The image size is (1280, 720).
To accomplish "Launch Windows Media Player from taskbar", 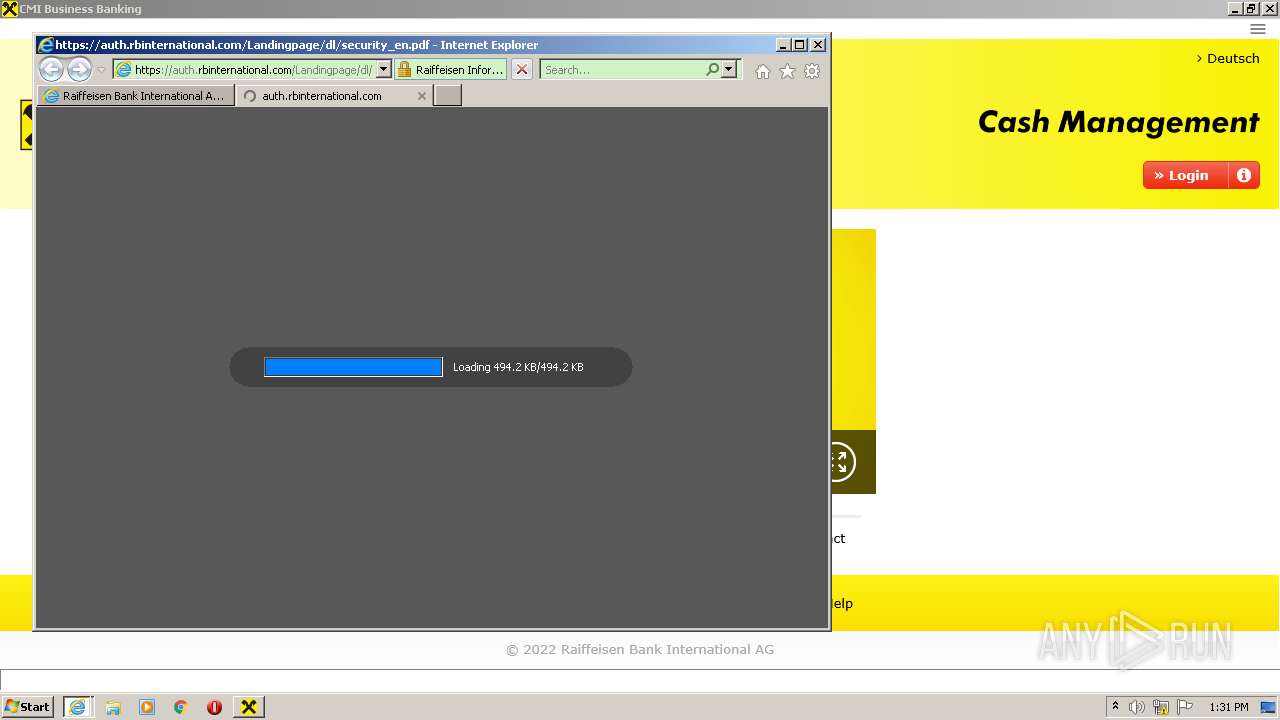I will coord(147,707).
